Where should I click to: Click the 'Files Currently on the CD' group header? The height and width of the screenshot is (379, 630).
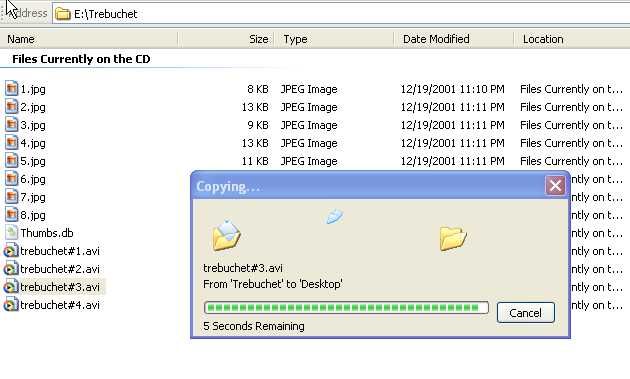[81, 59]
